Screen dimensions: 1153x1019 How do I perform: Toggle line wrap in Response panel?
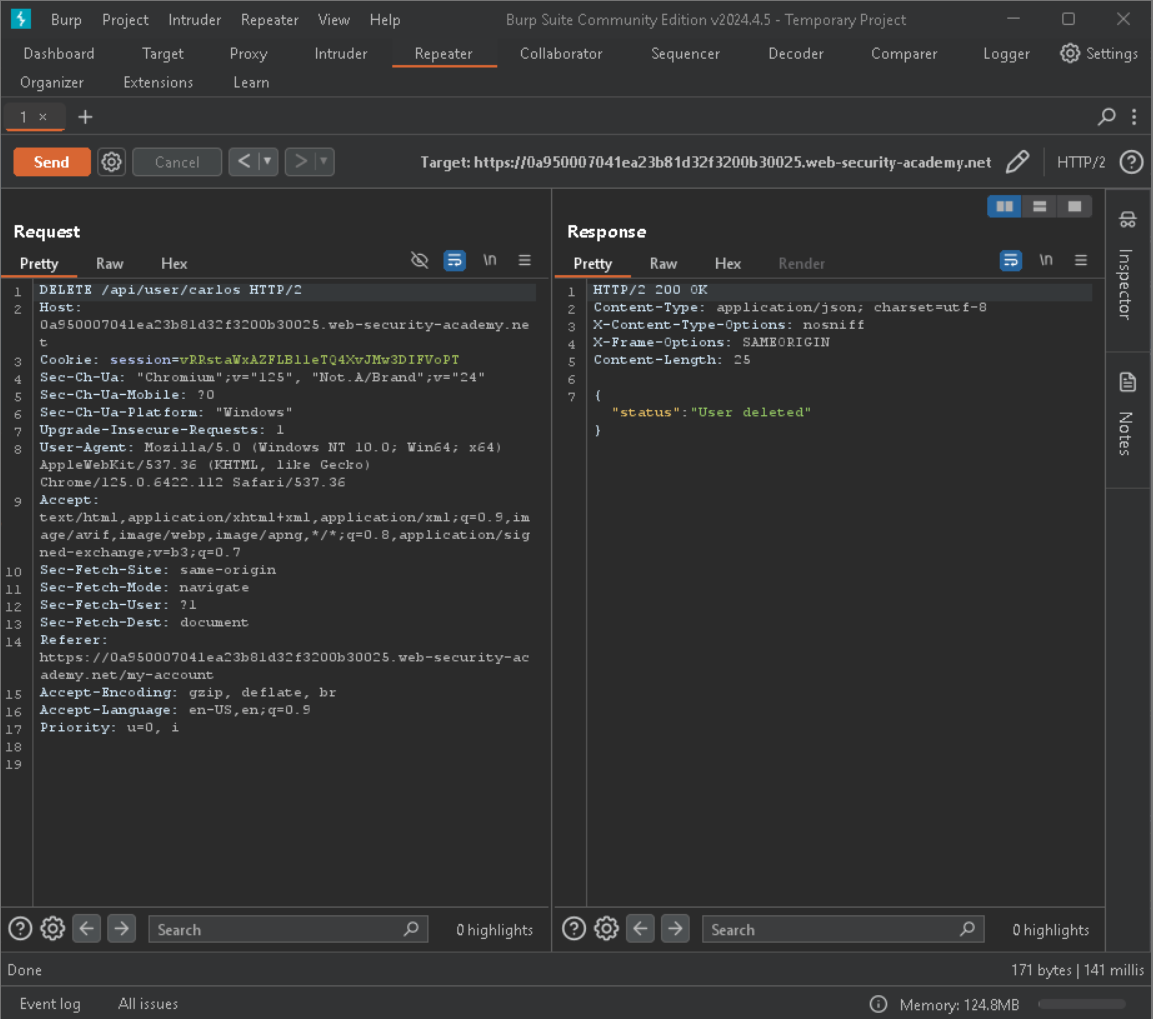coord(1011,260)
